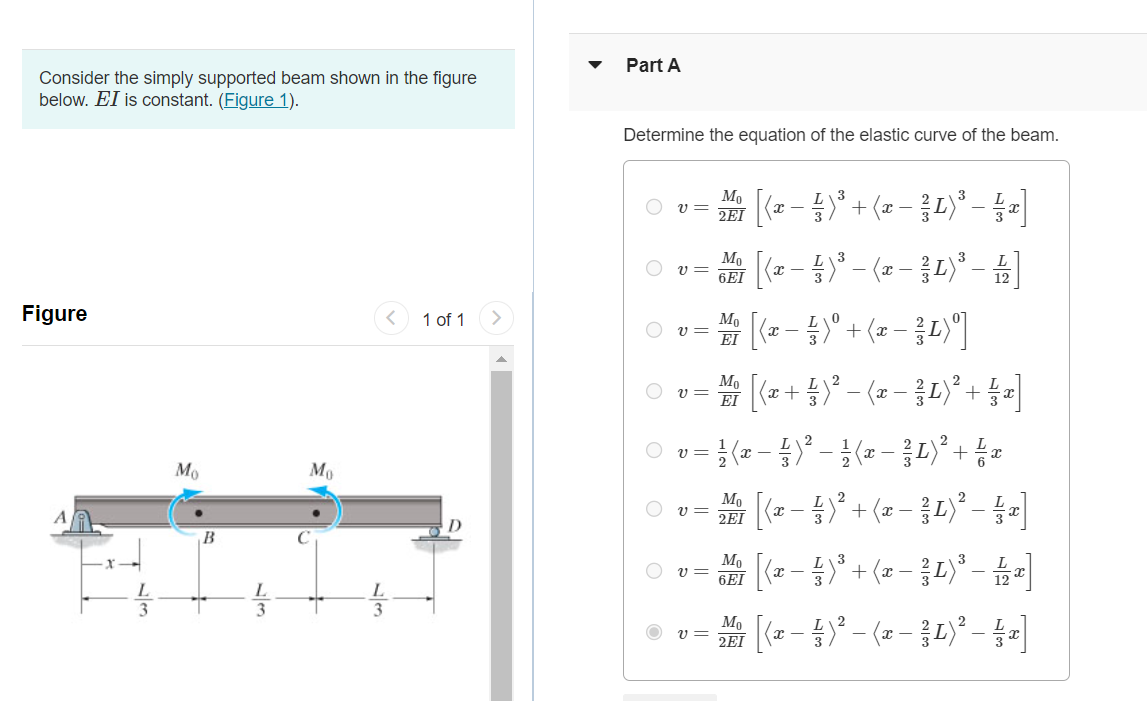Select the first elastic curve answer option
1147x701 pixels.
tap(652, 207)
